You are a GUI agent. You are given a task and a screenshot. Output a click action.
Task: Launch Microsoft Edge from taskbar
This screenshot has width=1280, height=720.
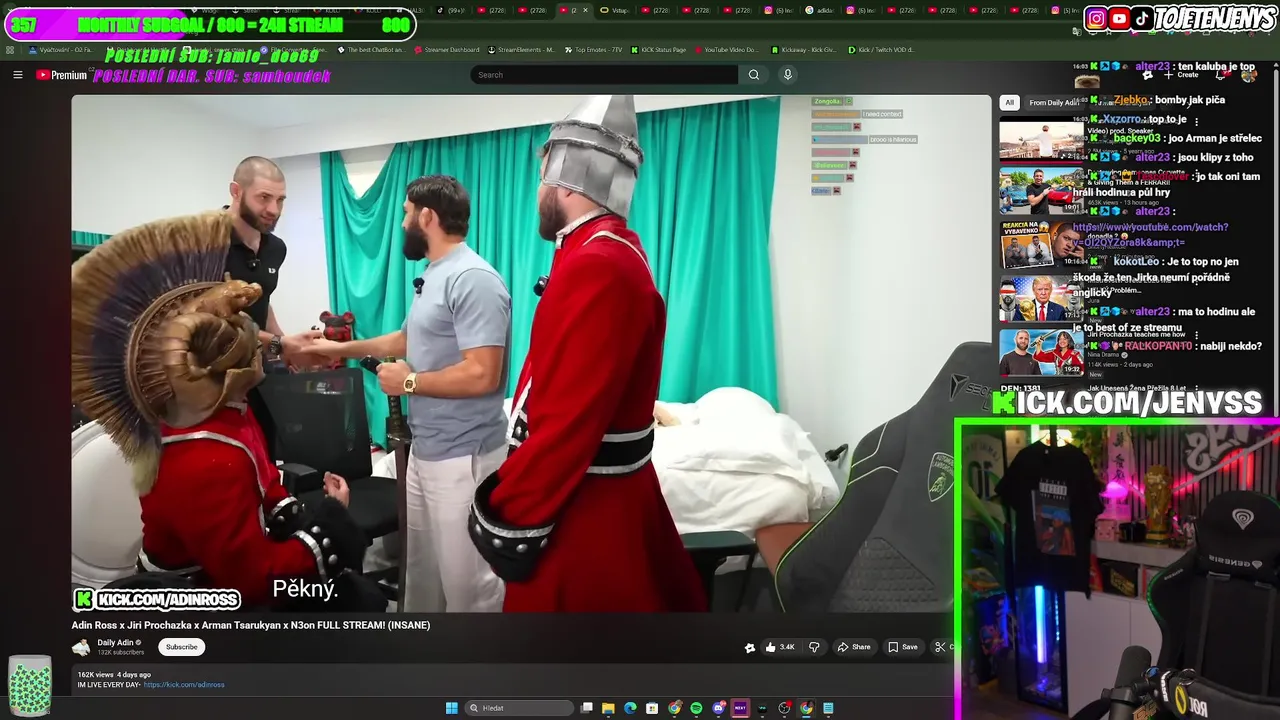[x=630, y=708]
